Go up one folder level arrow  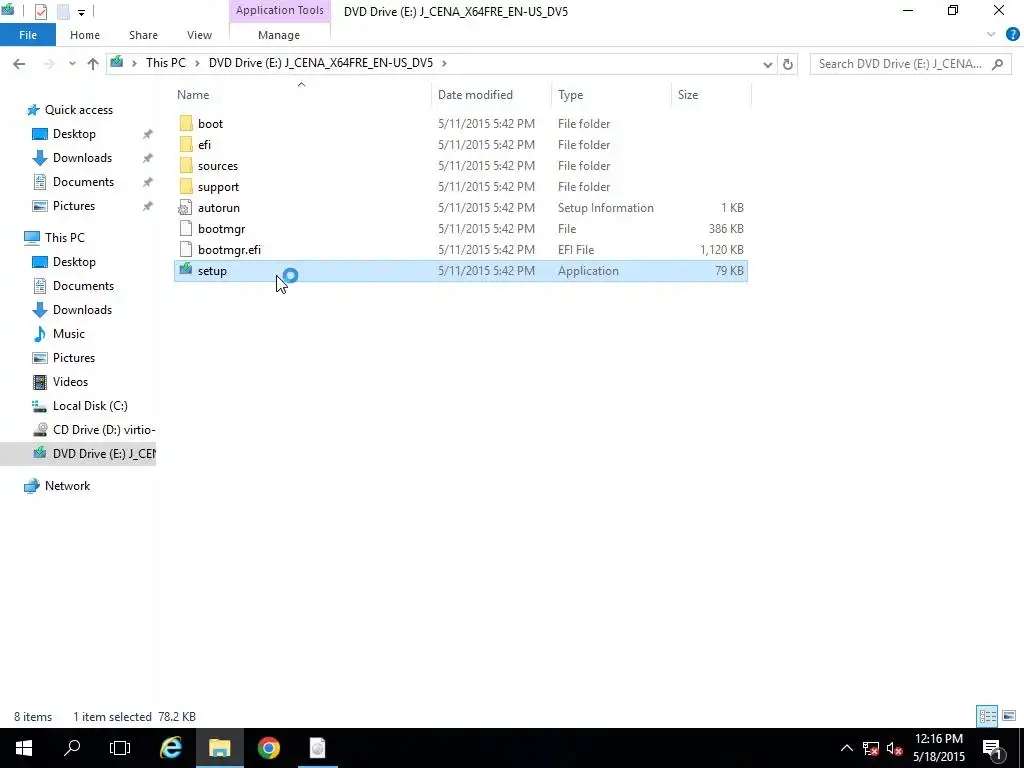[93, 63]
